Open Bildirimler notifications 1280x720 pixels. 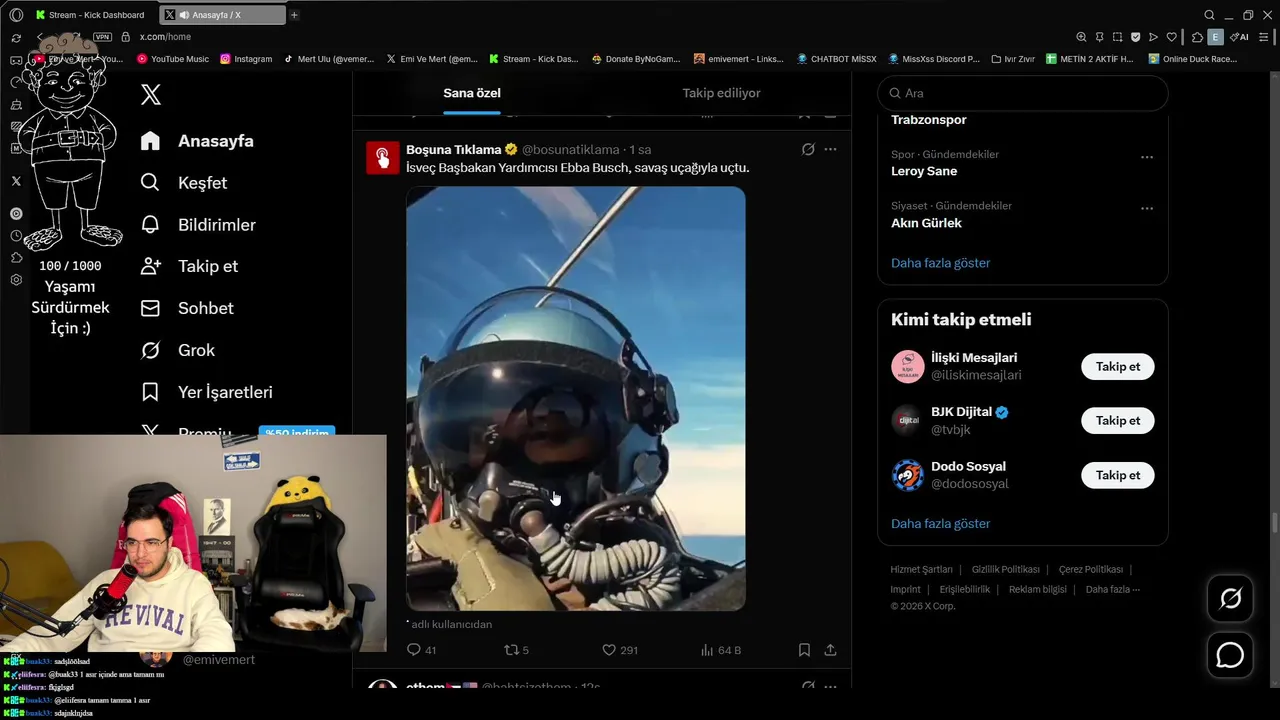[198, 225]
